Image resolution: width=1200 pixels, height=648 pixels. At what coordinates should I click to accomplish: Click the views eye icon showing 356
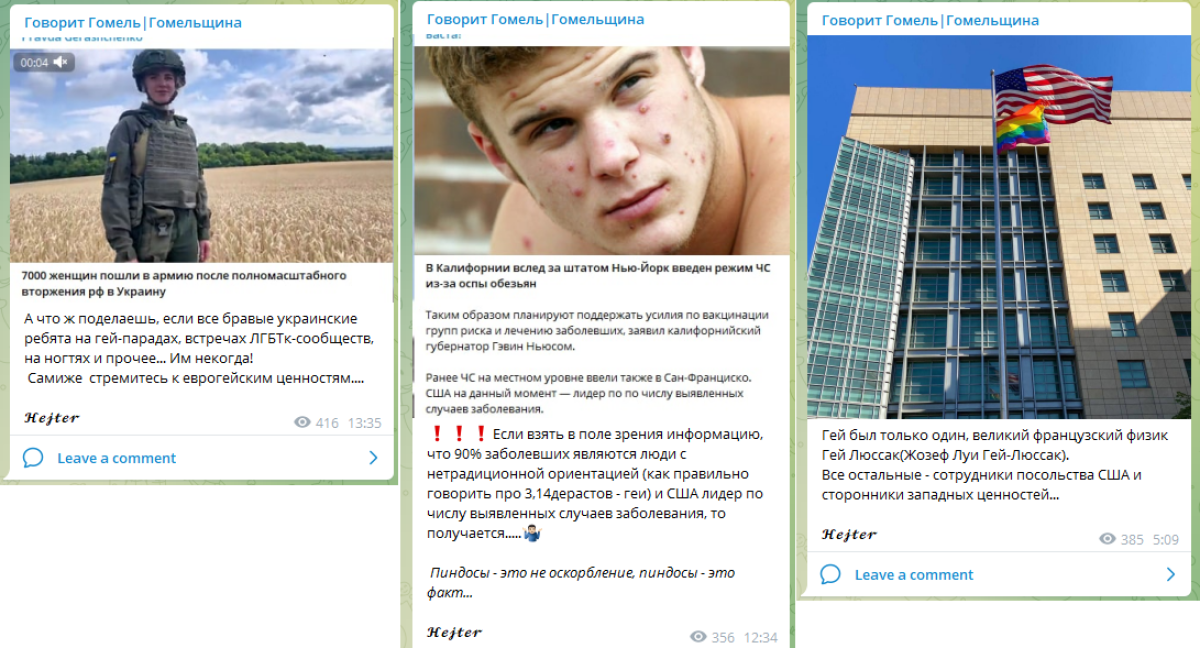(x=698, y=637)
